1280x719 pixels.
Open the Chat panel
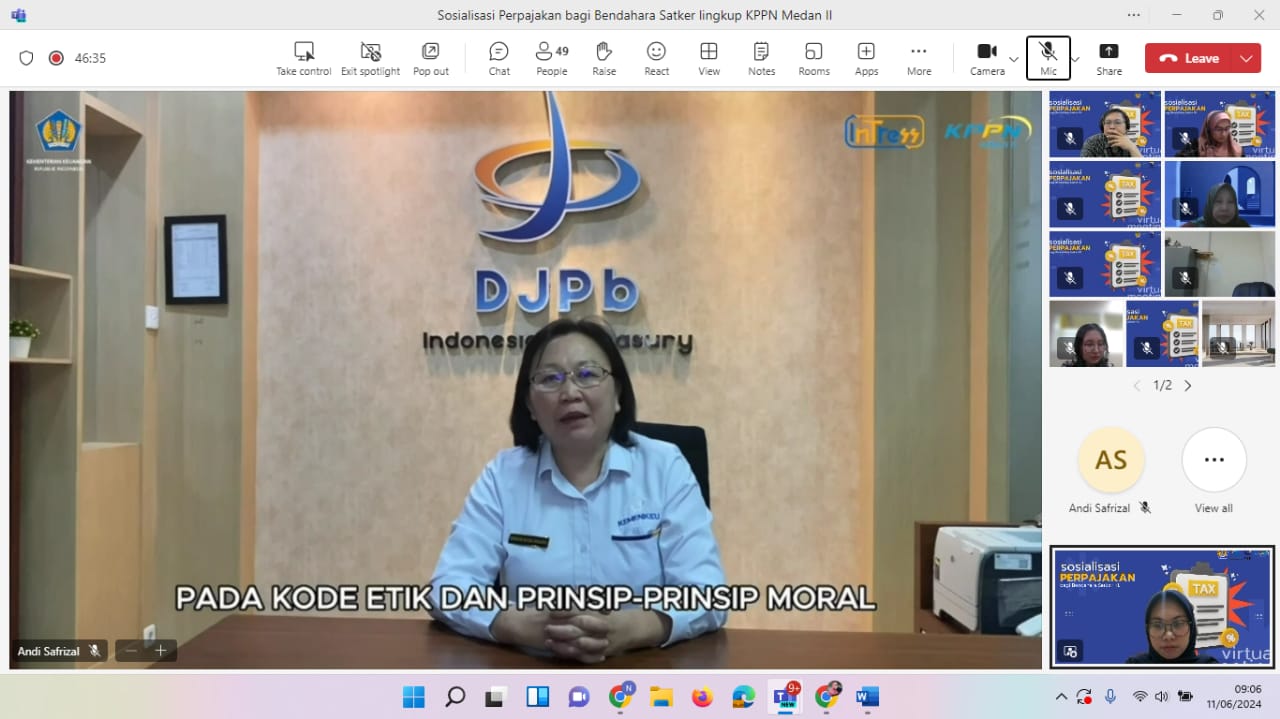tap(499, 58)
